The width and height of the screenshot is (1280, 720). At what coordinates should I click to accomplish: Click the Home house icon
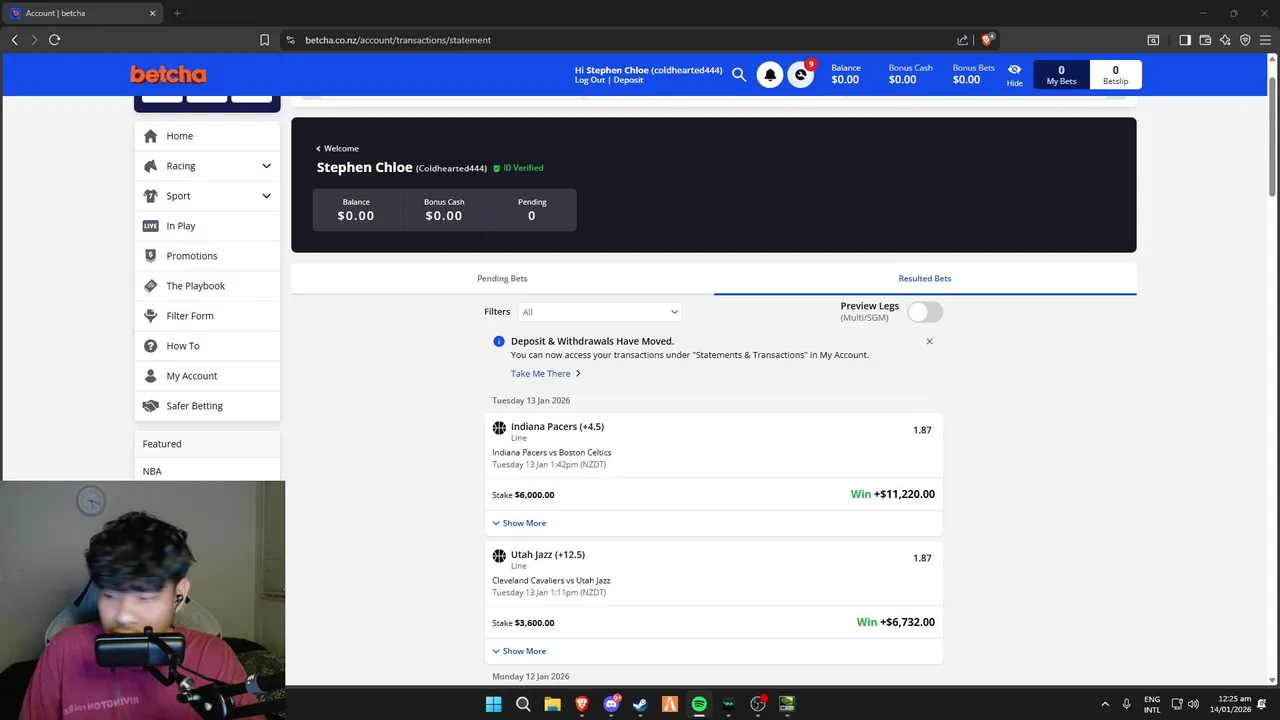[x=151, y=136]
